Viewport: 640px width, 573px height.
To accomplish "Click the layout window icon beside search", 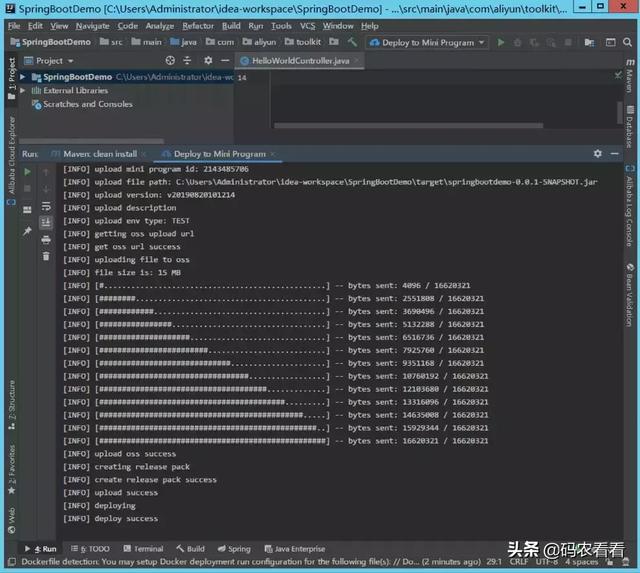I will click(610, 42).
